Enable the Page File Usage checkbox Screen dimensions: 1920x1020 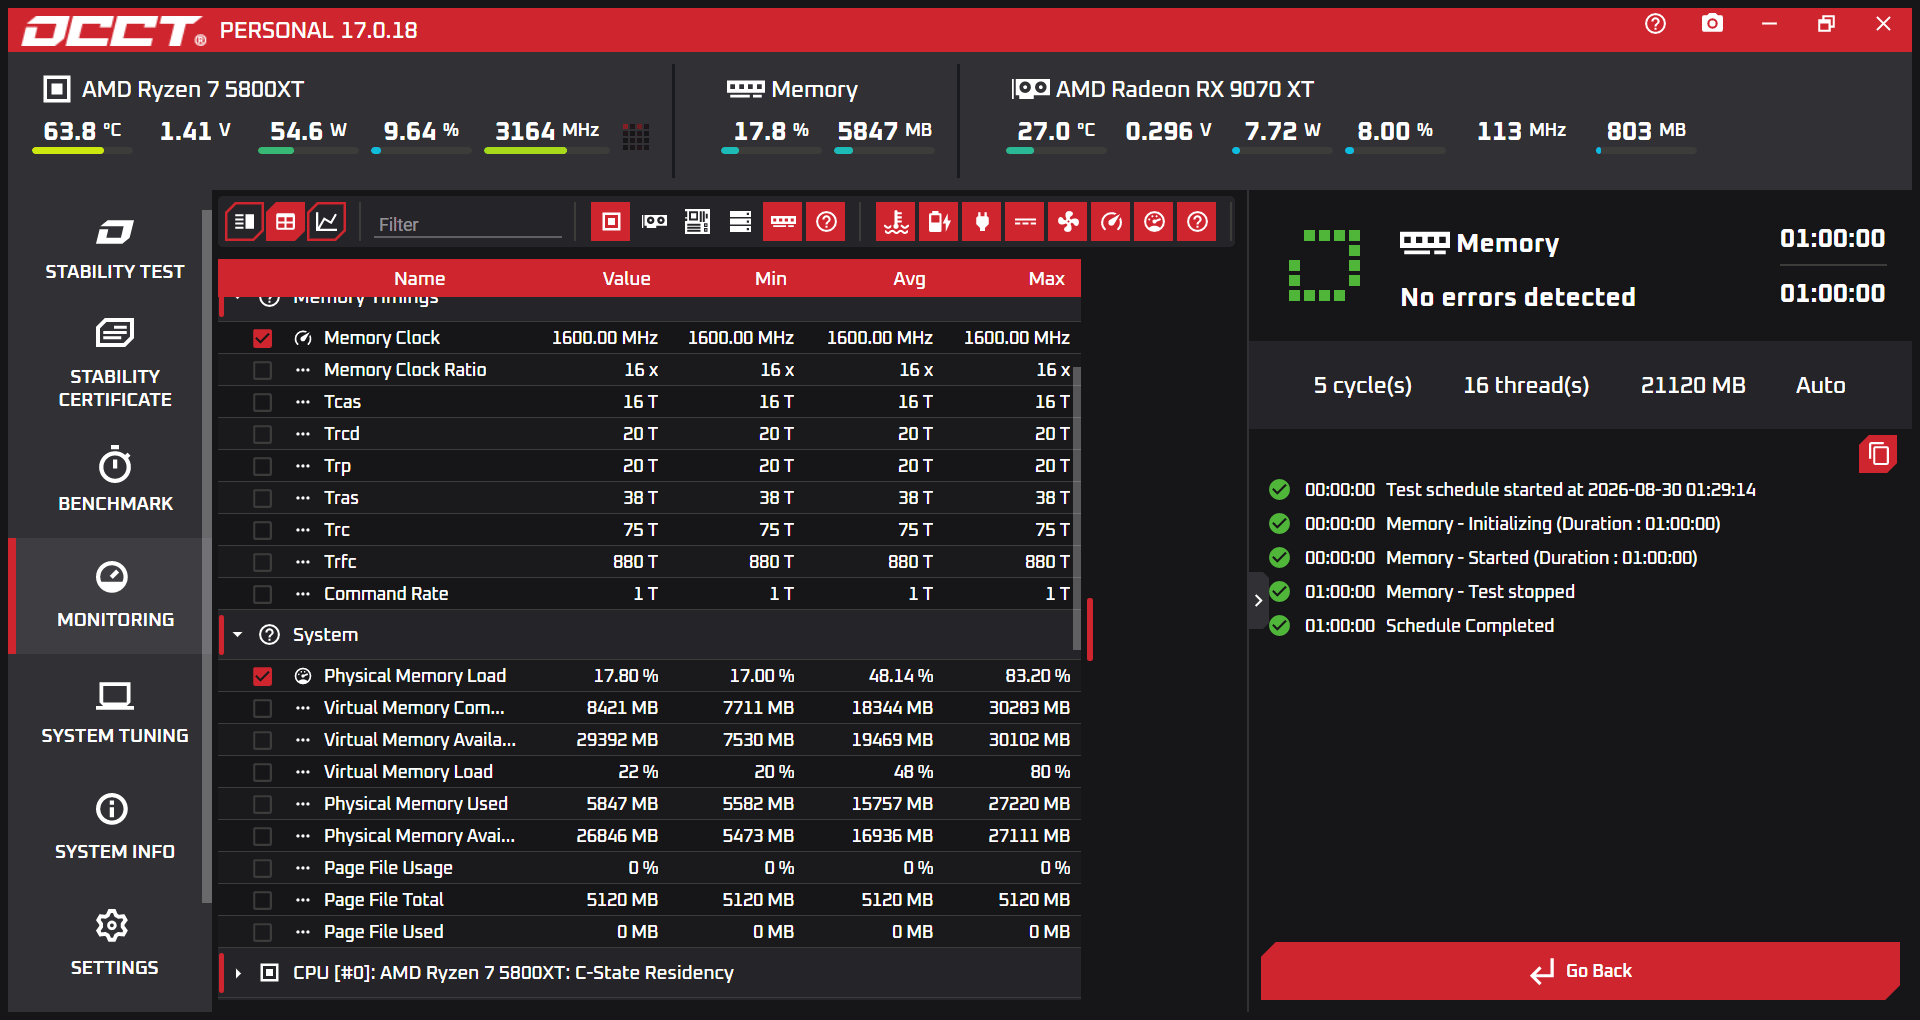(262, 869)
